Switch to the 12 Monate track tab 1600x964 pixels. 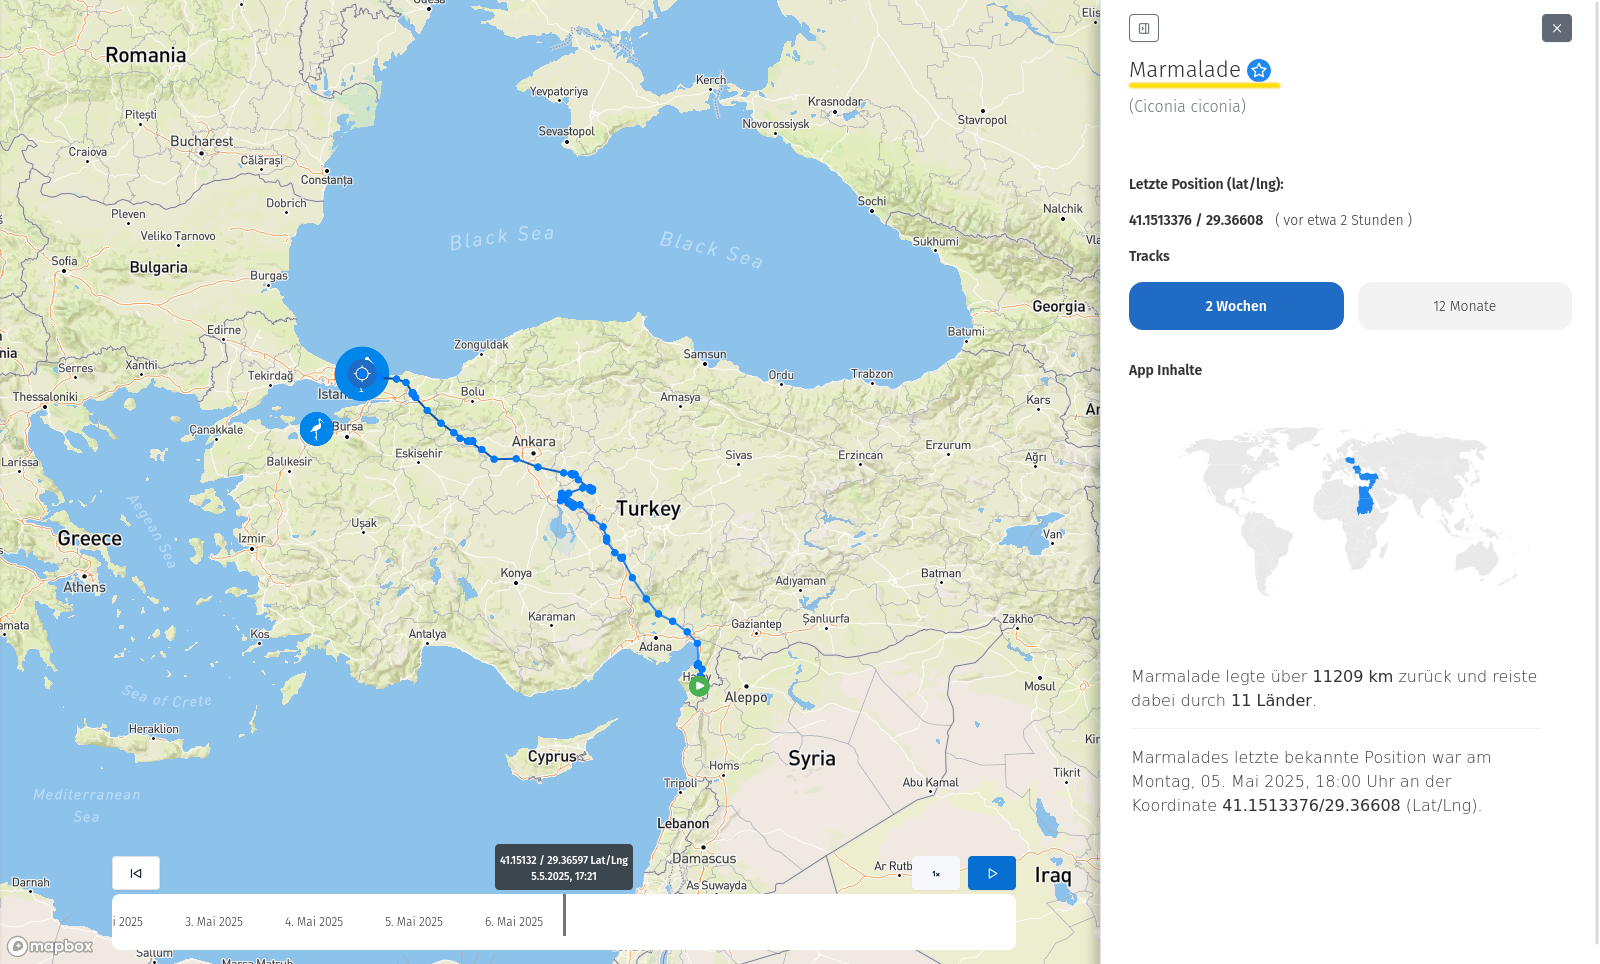pos(1464,306)
